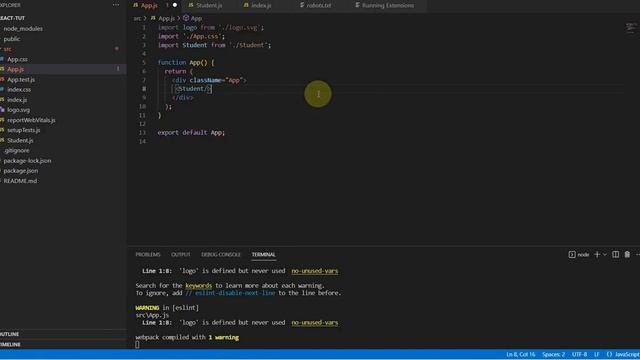The width and height of the screenshot is (640, 360).
Task: Open index.js in the explorer tree
Action: [17, 100]
